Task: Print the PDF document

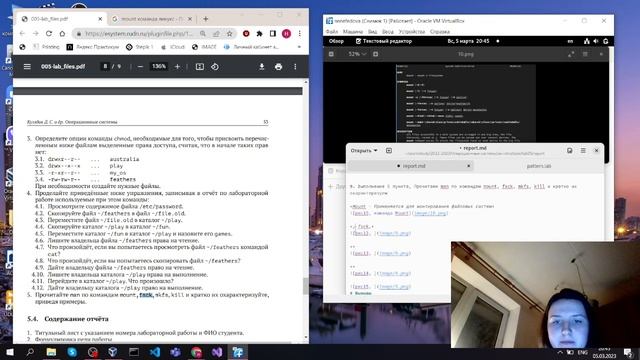Action: pos(278,67)
